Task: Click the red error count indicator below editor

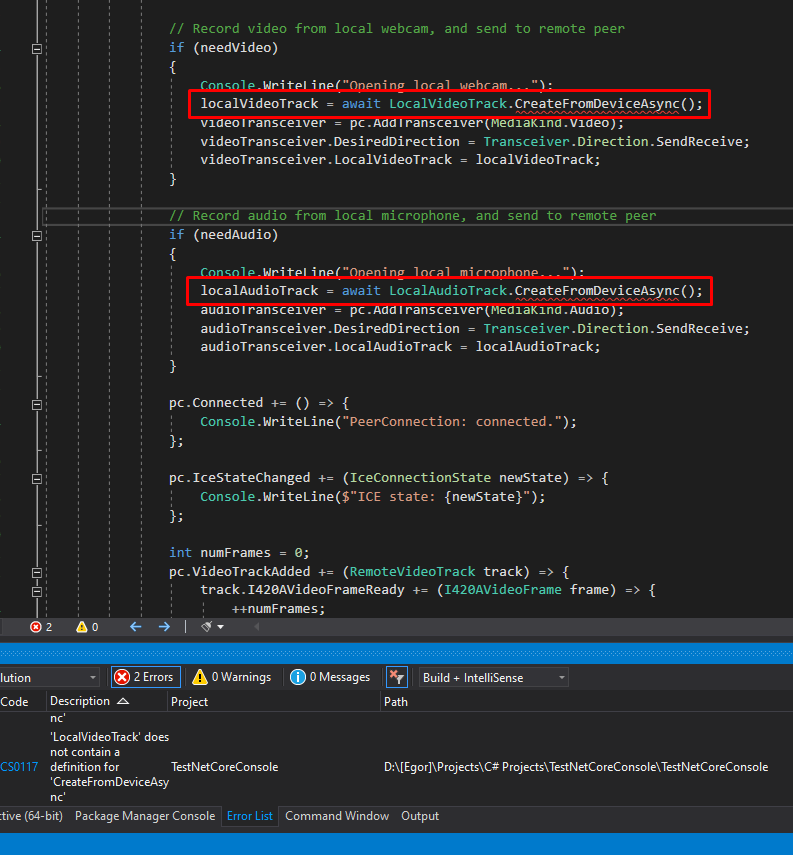Action: (41, 627)
